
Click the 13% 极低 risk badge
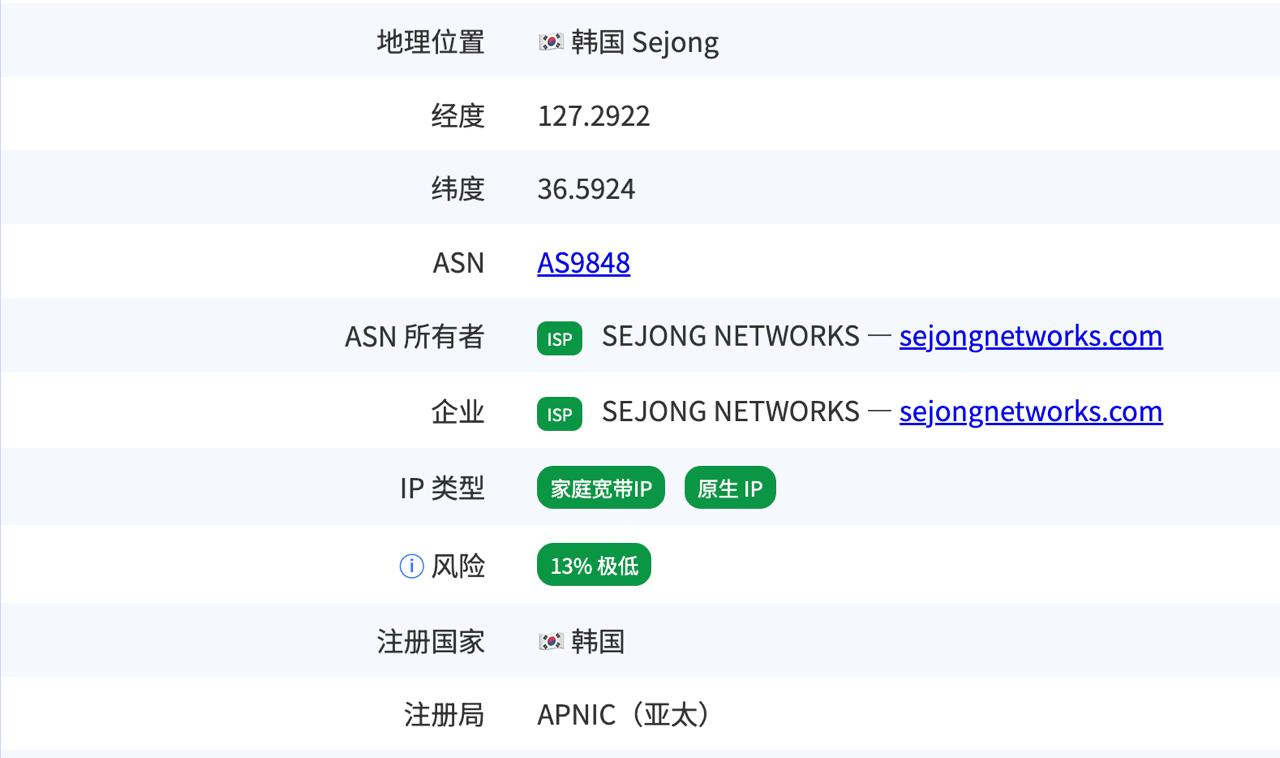coord(594,565)
